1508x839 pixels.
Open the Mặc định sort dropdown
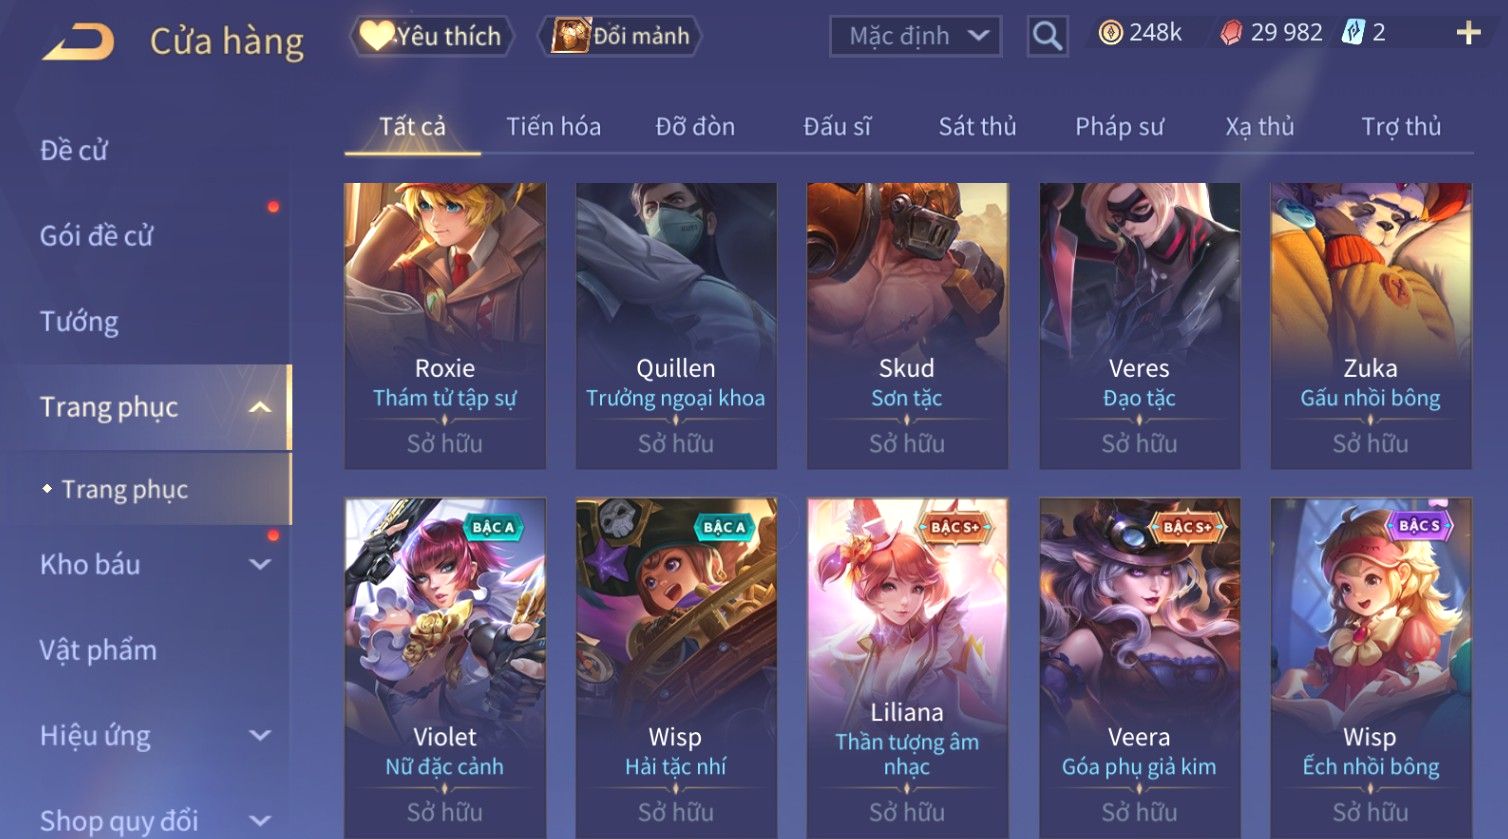click(915, 36)
